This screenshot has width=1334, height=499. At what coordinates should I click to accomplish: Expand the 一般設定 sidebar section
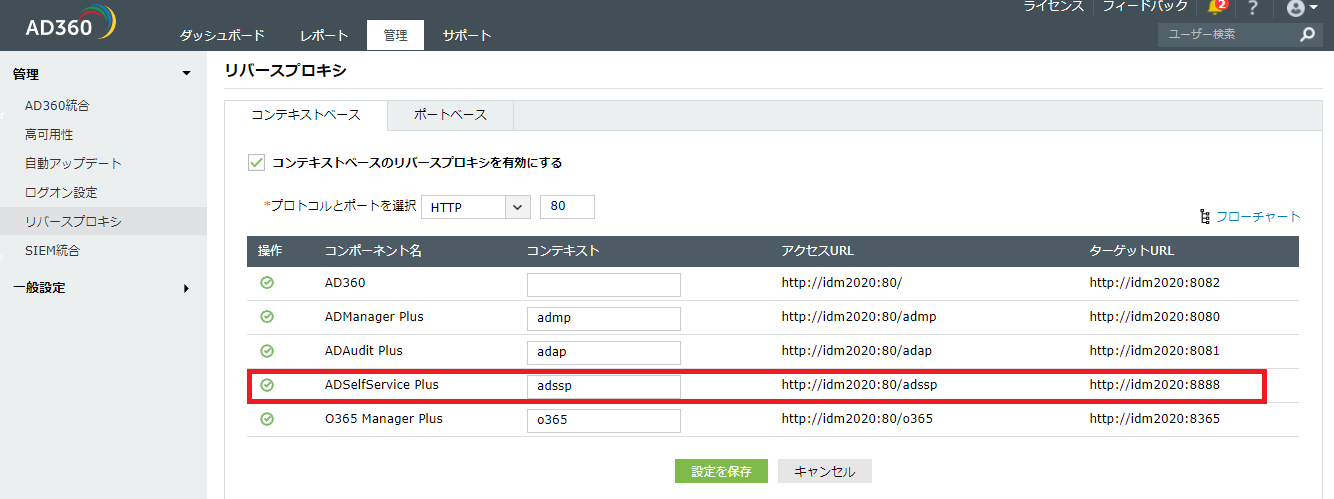tap(186, 288)
